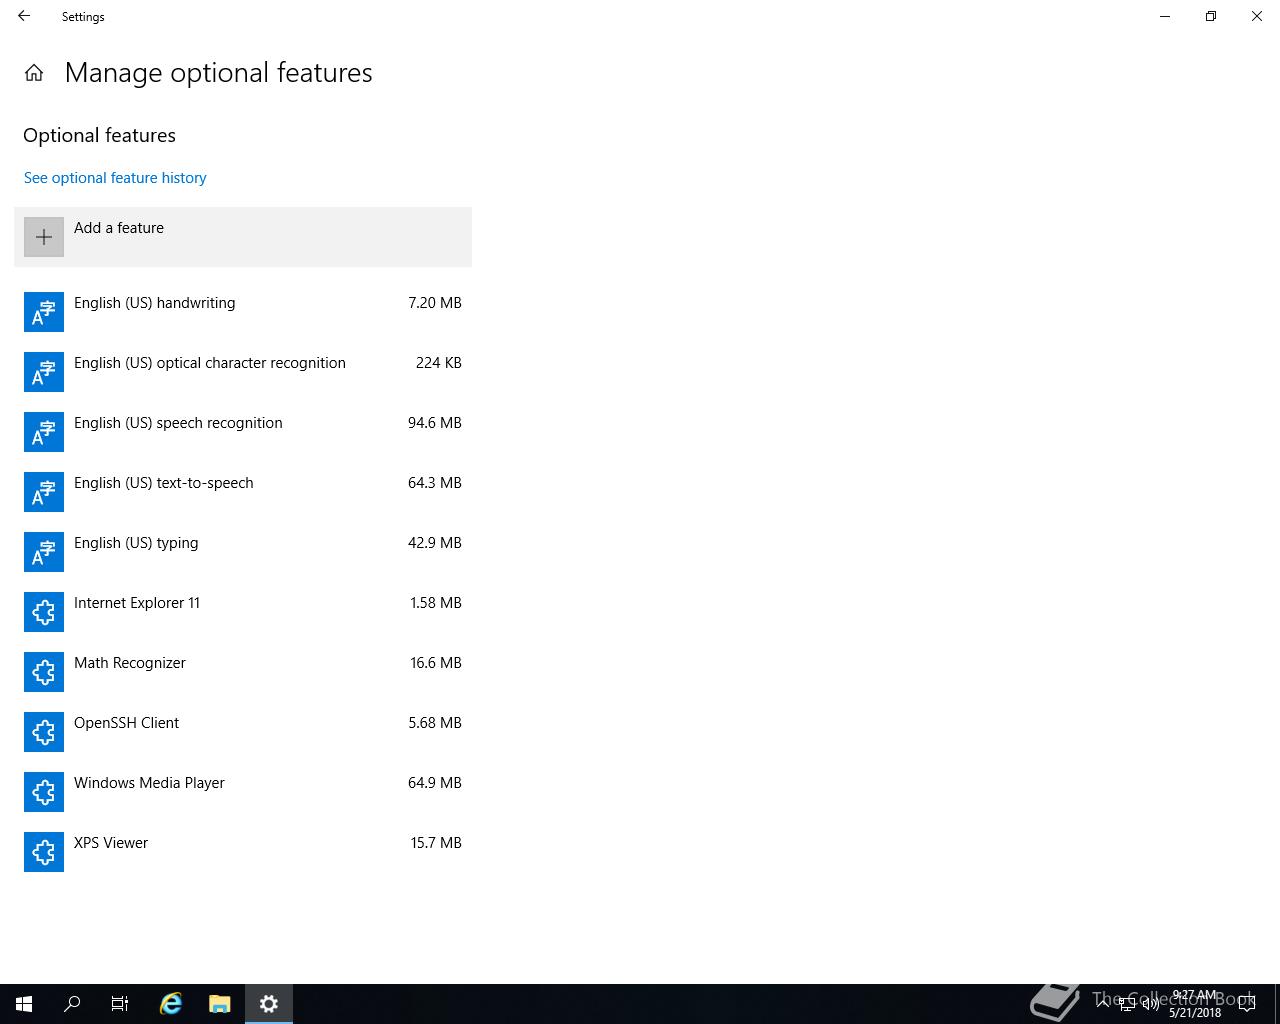Select Windows Media Player text
The image size is (1280, 1024).
149,783
